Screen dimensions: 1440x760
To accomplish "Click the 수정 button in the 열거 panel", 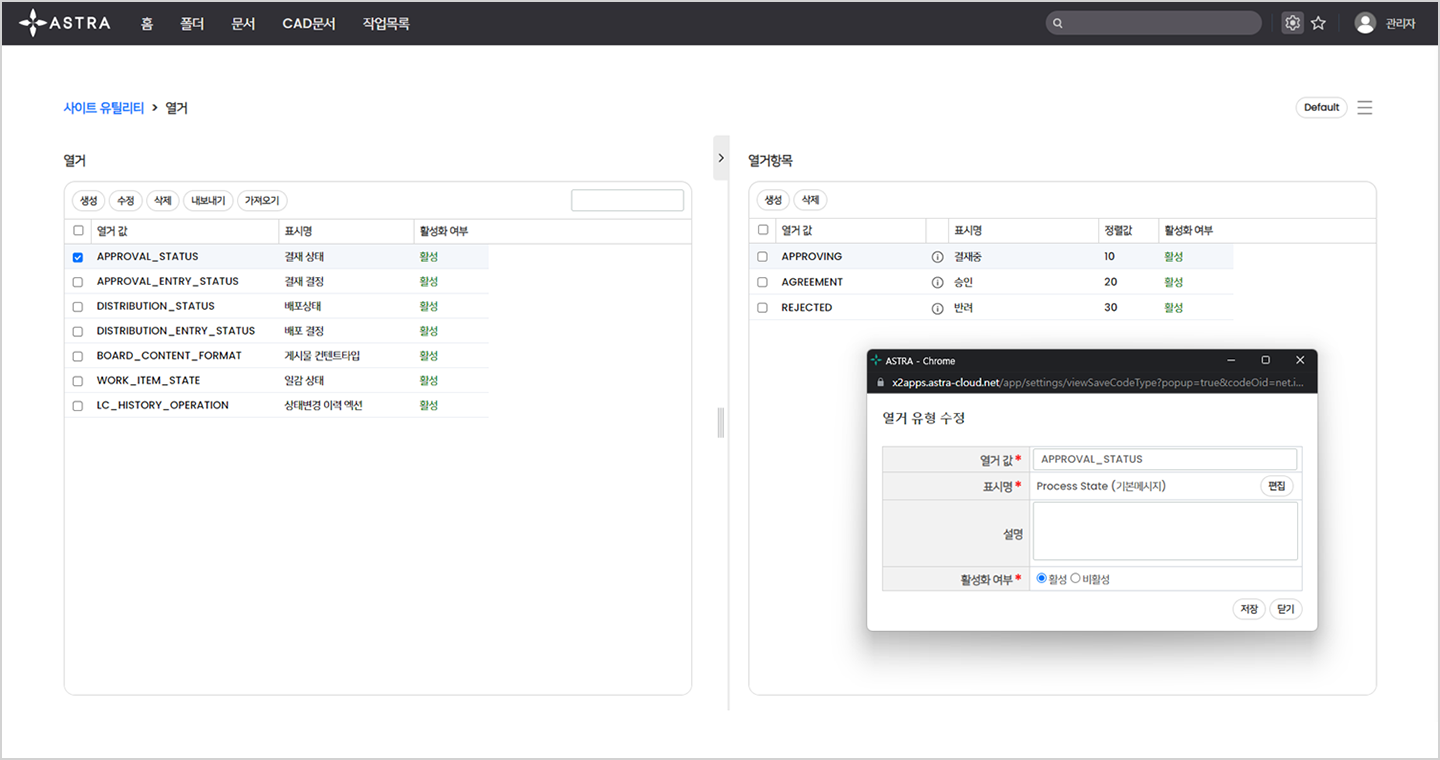I will coord(125,201).
